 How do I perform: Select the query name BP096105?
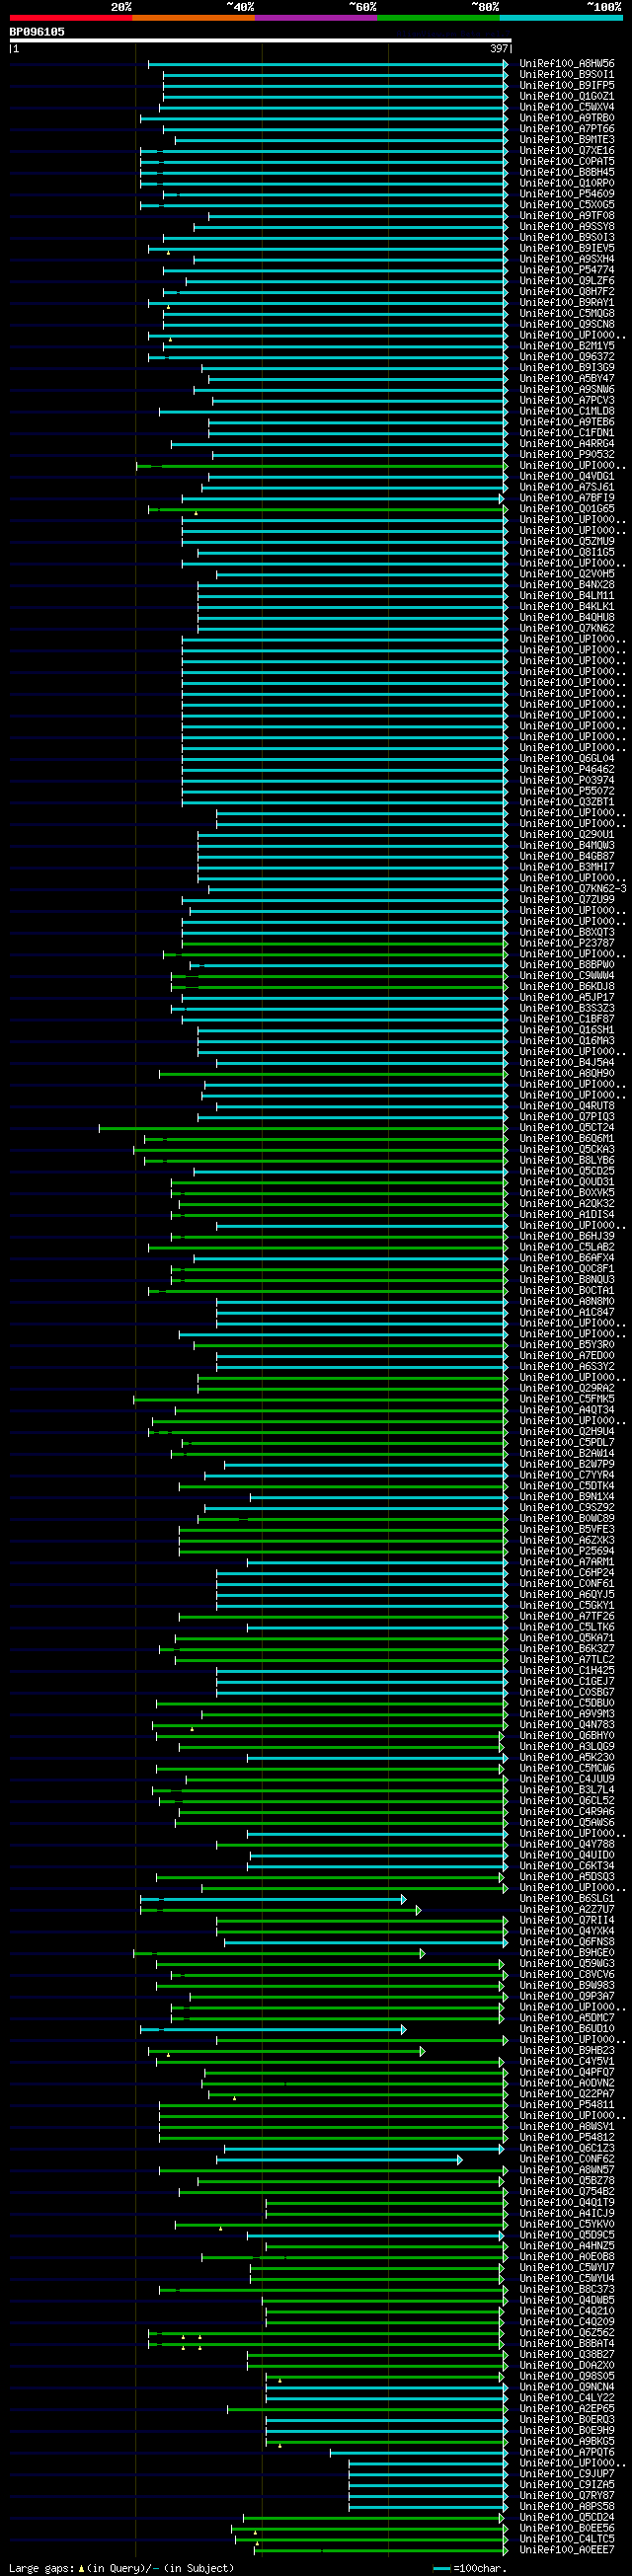(x=37, y=32)
